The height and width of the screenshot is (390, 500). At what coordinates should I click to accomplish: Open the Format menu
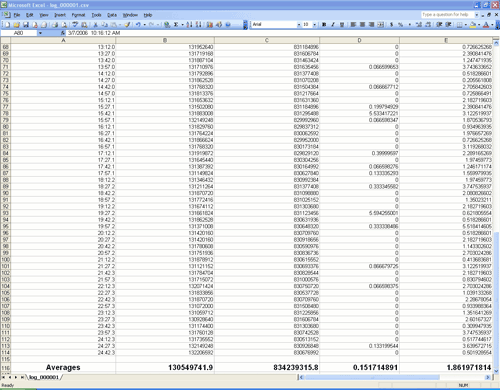click(78, 15)
